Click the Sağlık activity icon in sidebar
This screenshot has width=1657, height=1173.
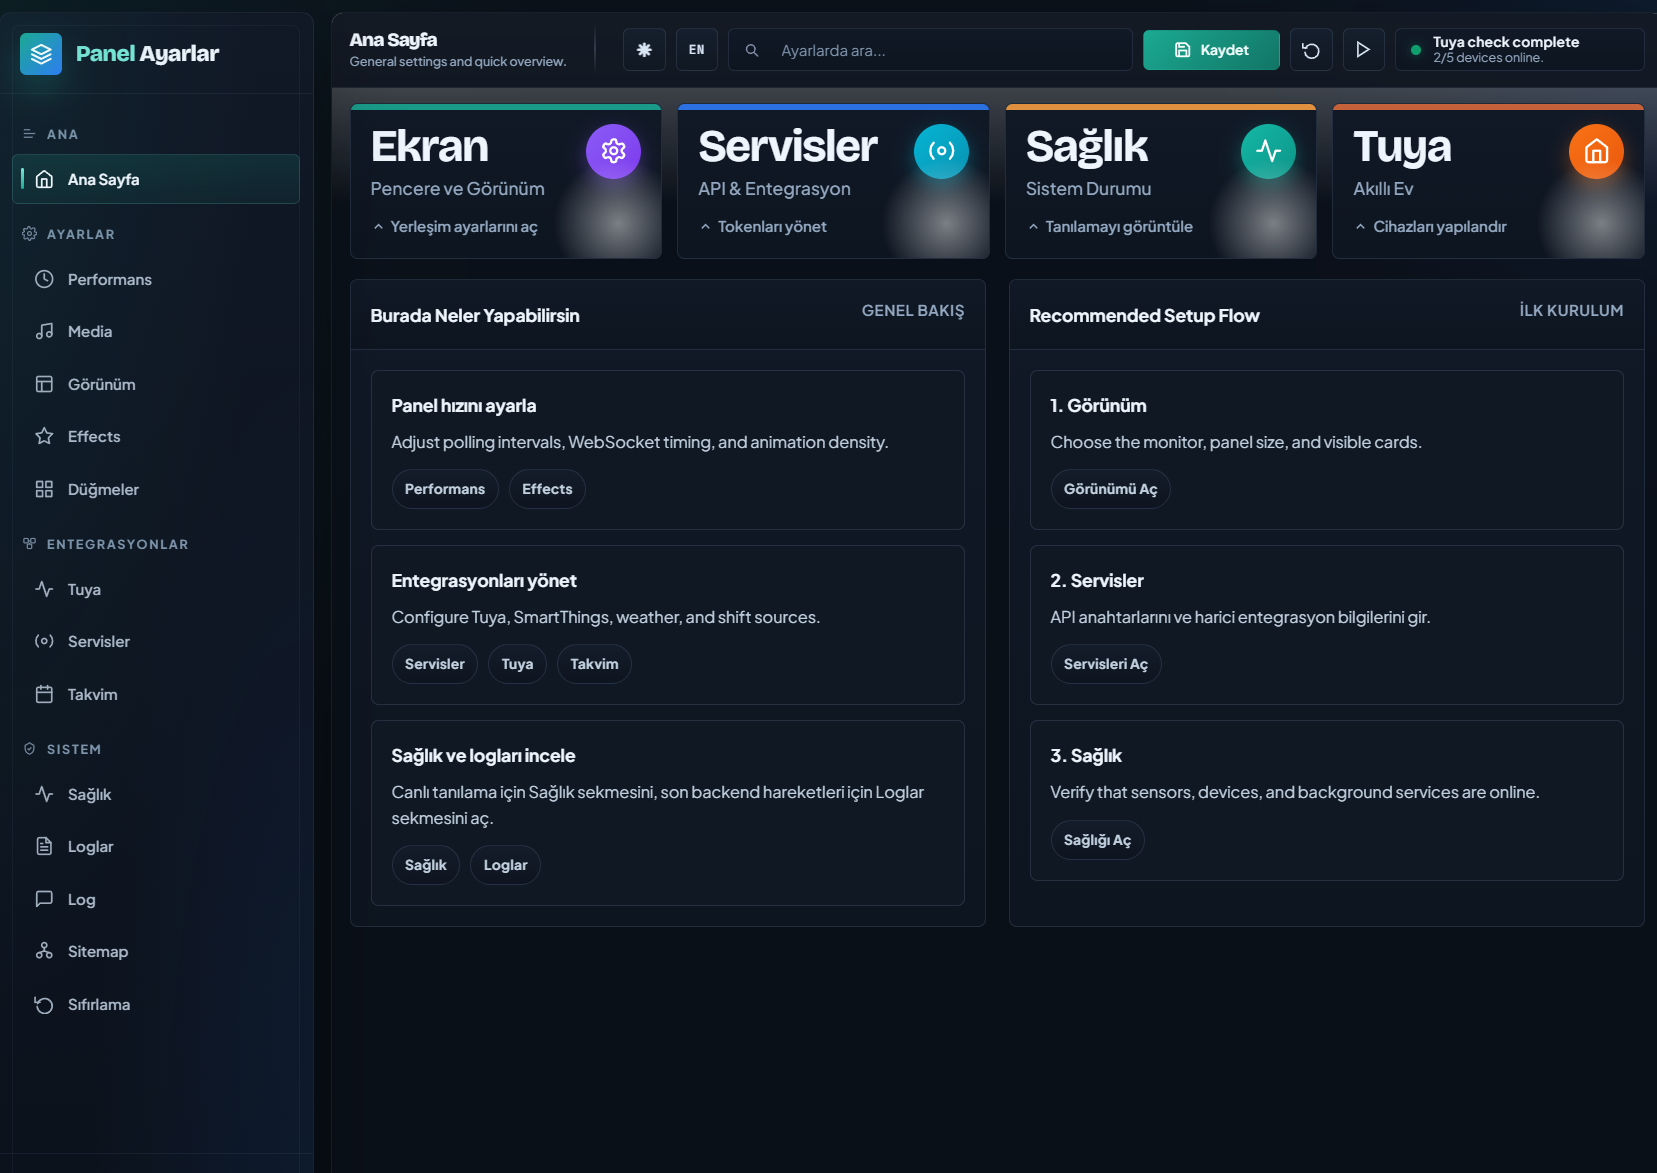point(44,794)
